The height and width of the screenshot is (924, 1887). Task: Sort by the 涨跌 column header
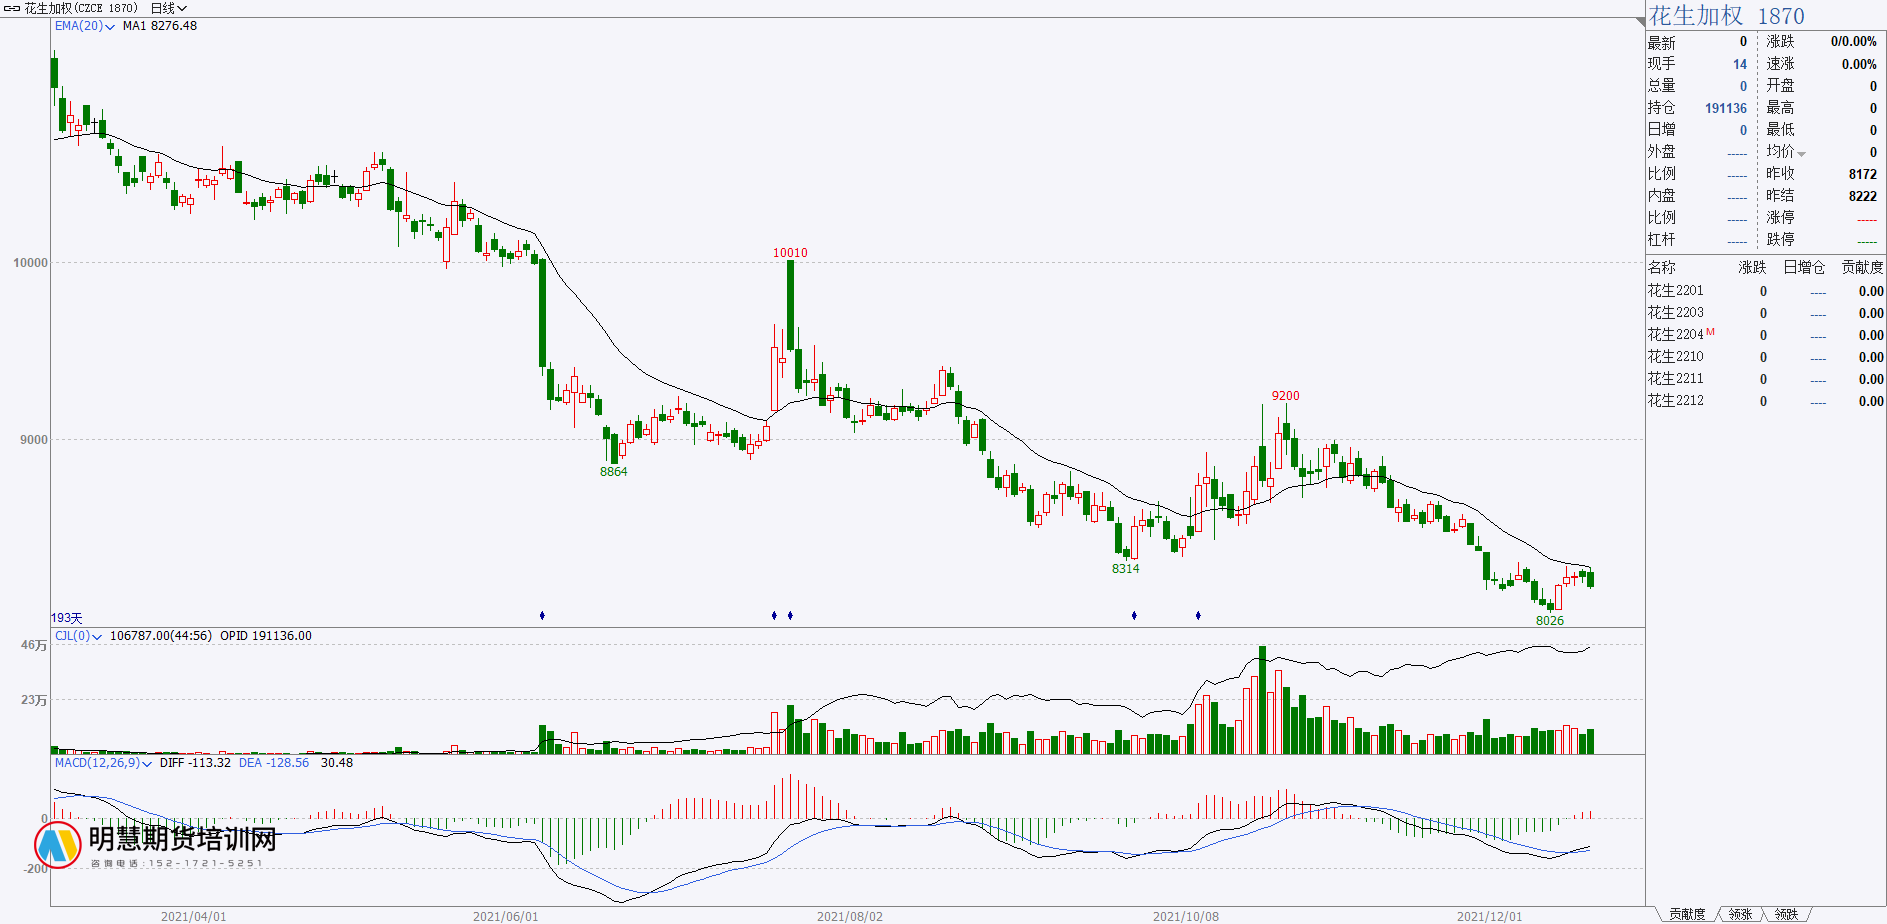1752,268
